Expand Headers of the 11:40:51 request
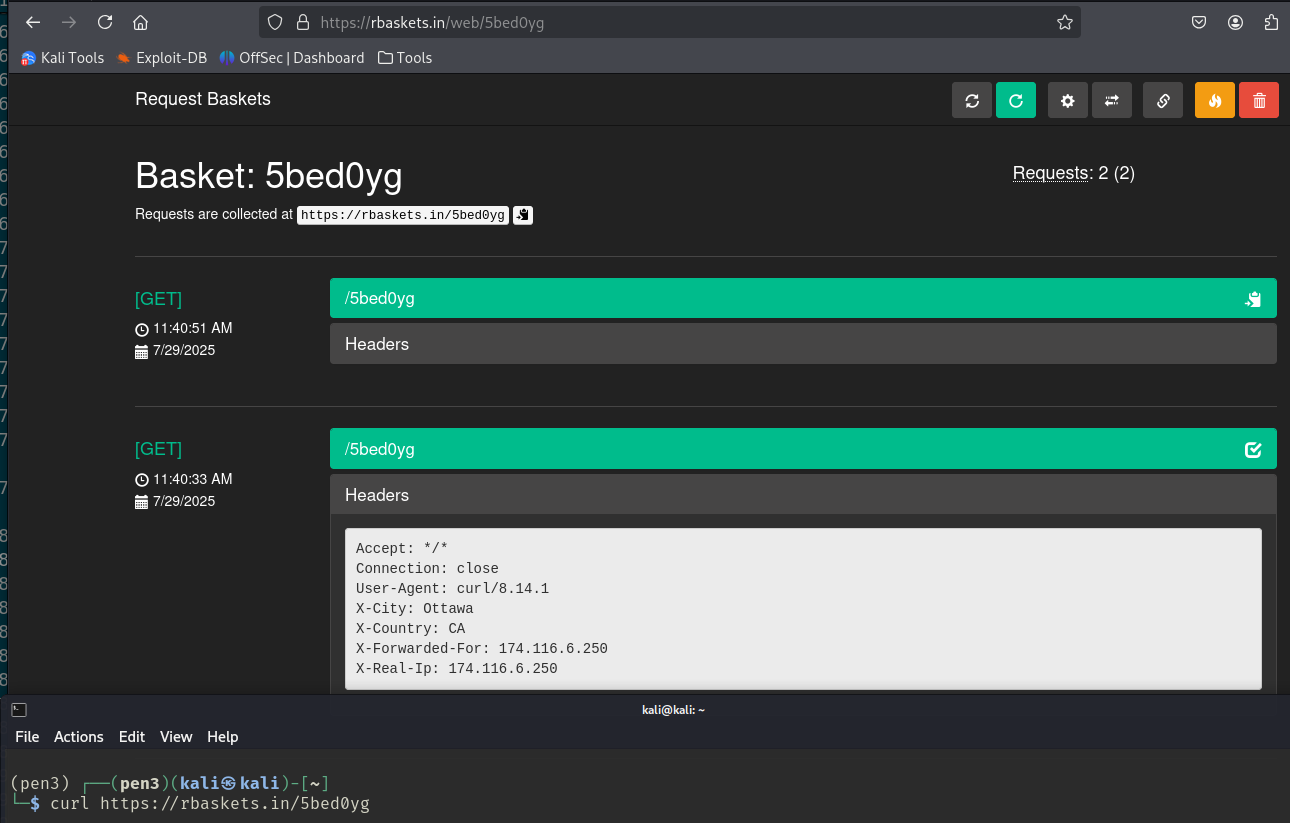The height and width of the screenshot is (823, 1290). point(377,344)
